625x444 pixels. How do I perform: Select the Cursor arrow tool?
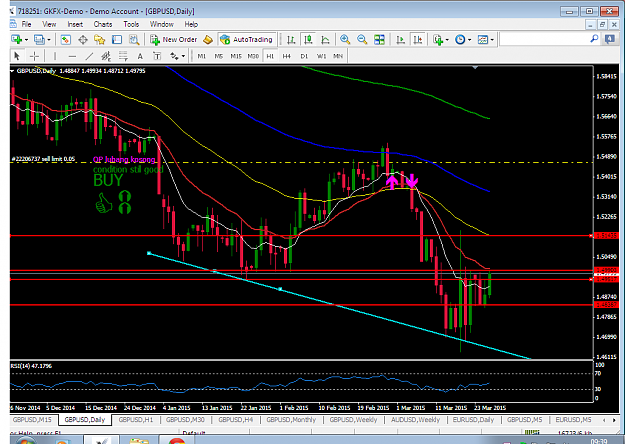pyautogui.click(x=17, y=56)
